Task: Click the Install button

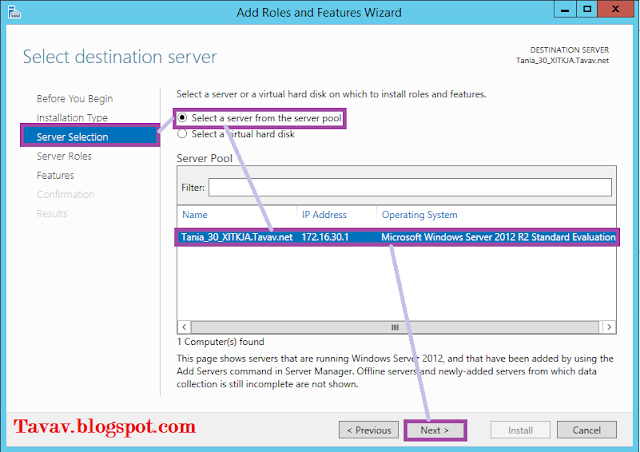Action: tap(520, 430)
